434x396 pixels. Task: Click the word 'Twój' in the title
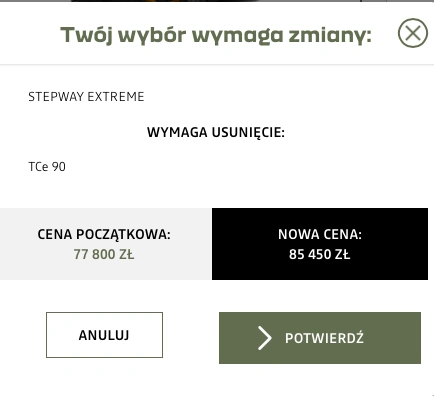[x=86, y=35]
